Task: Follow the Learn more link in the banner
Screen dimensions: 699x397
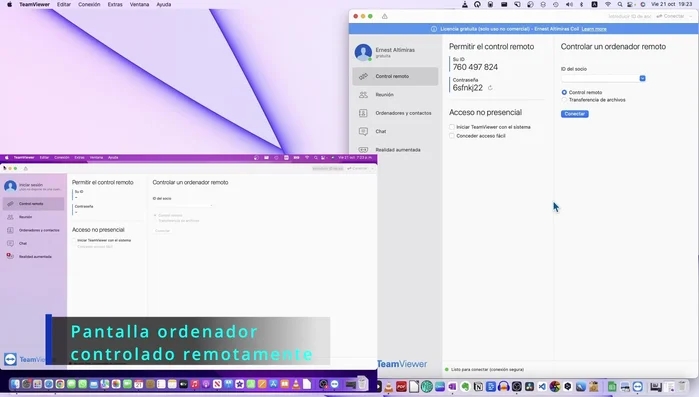Action: coord(594,29)
